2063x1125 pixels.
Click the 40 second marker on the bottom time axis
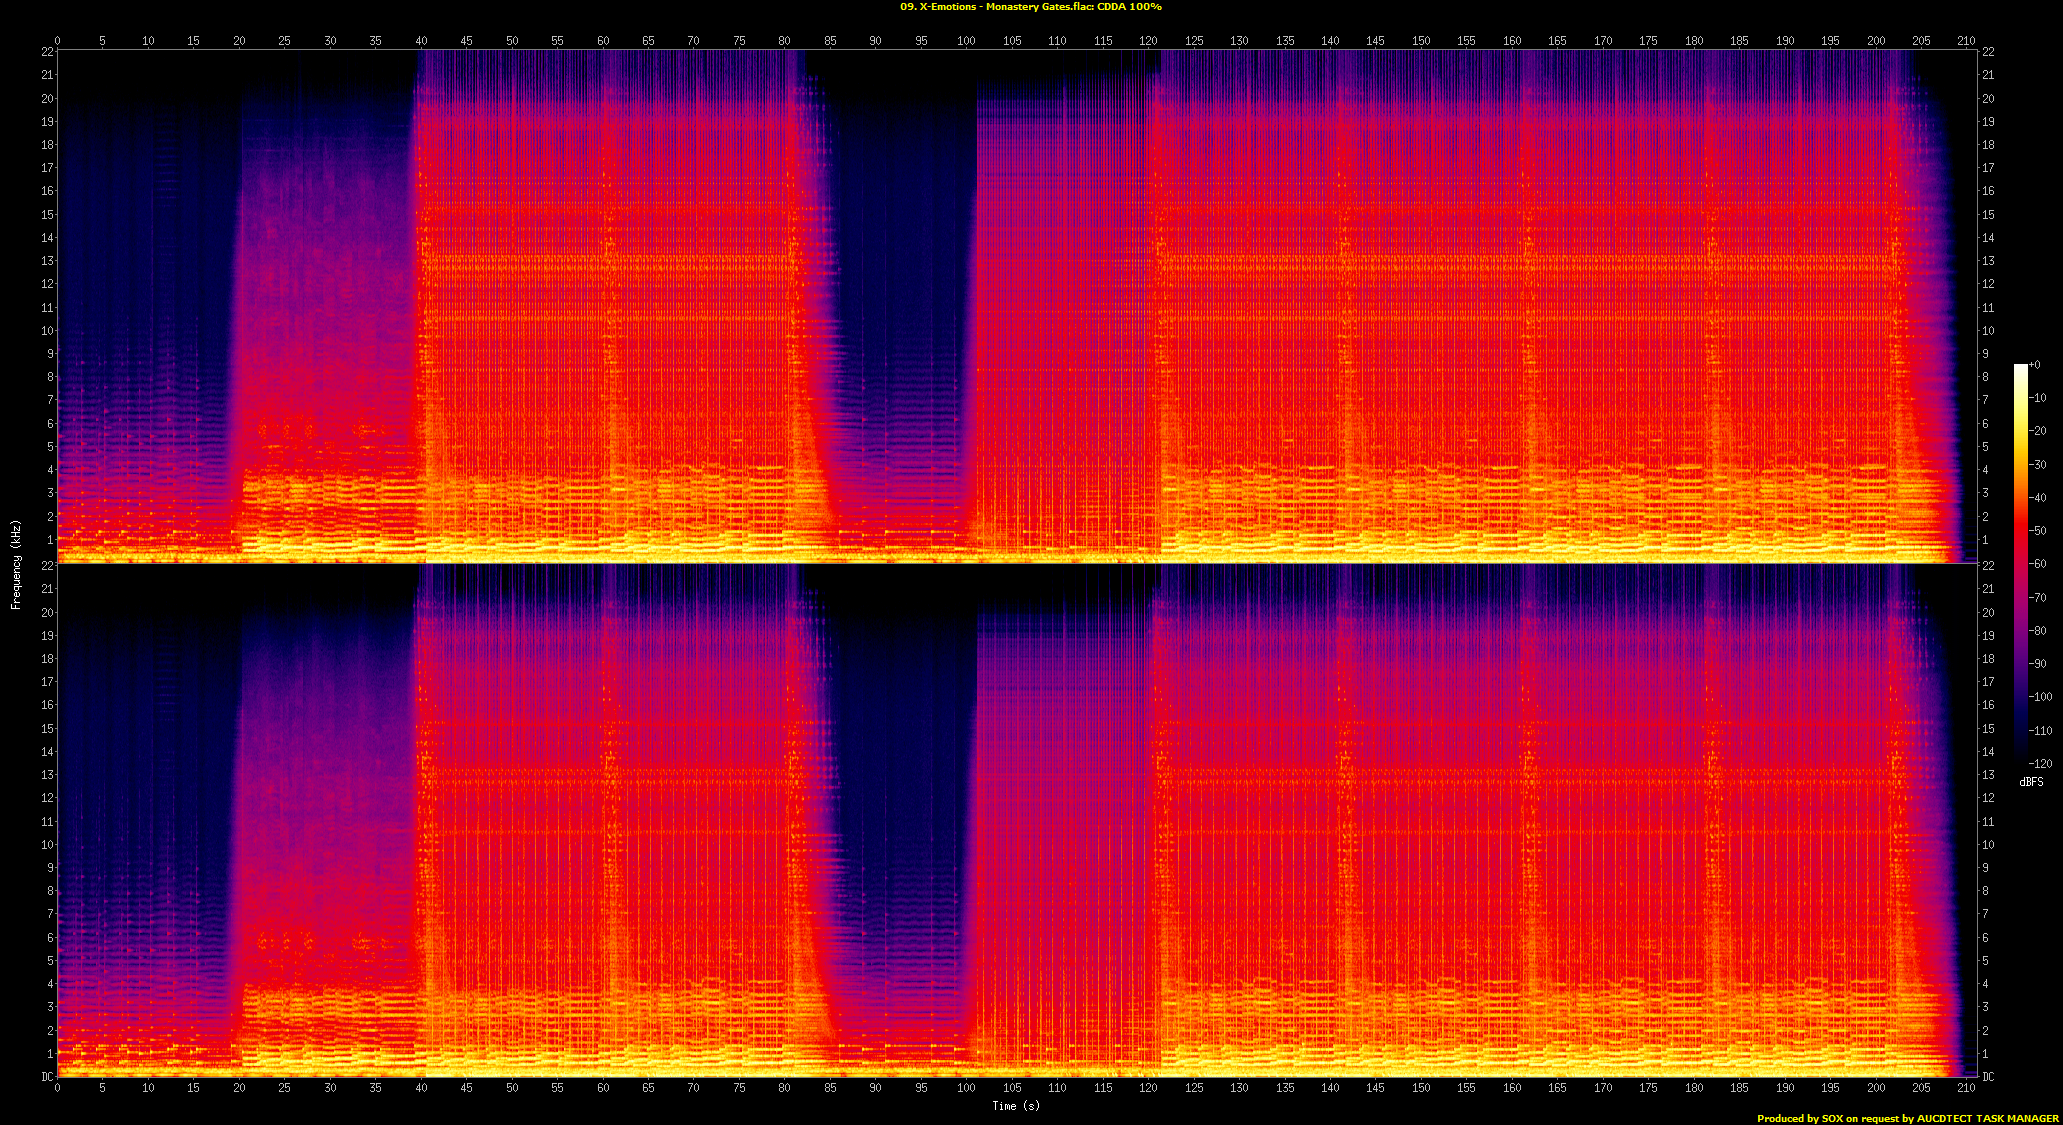tap(421, 1088)
